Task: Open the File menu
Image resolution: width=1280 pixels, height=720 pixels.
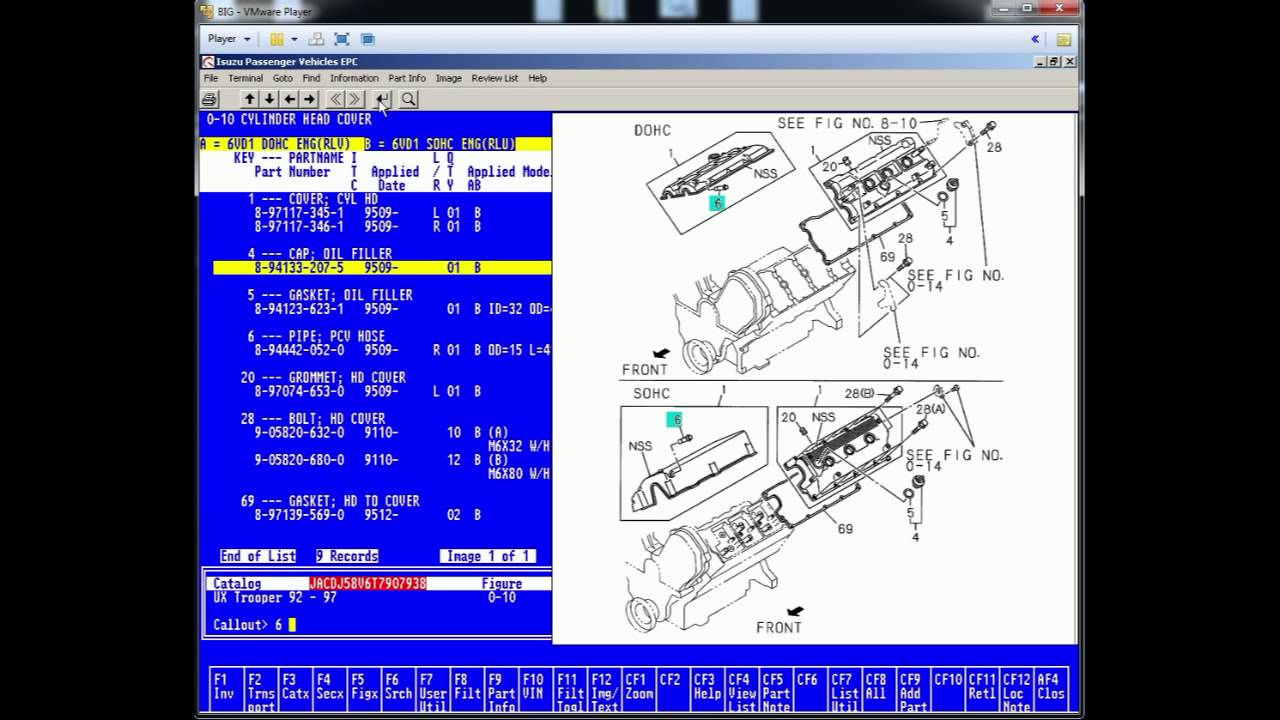Action: pos(211,78)
